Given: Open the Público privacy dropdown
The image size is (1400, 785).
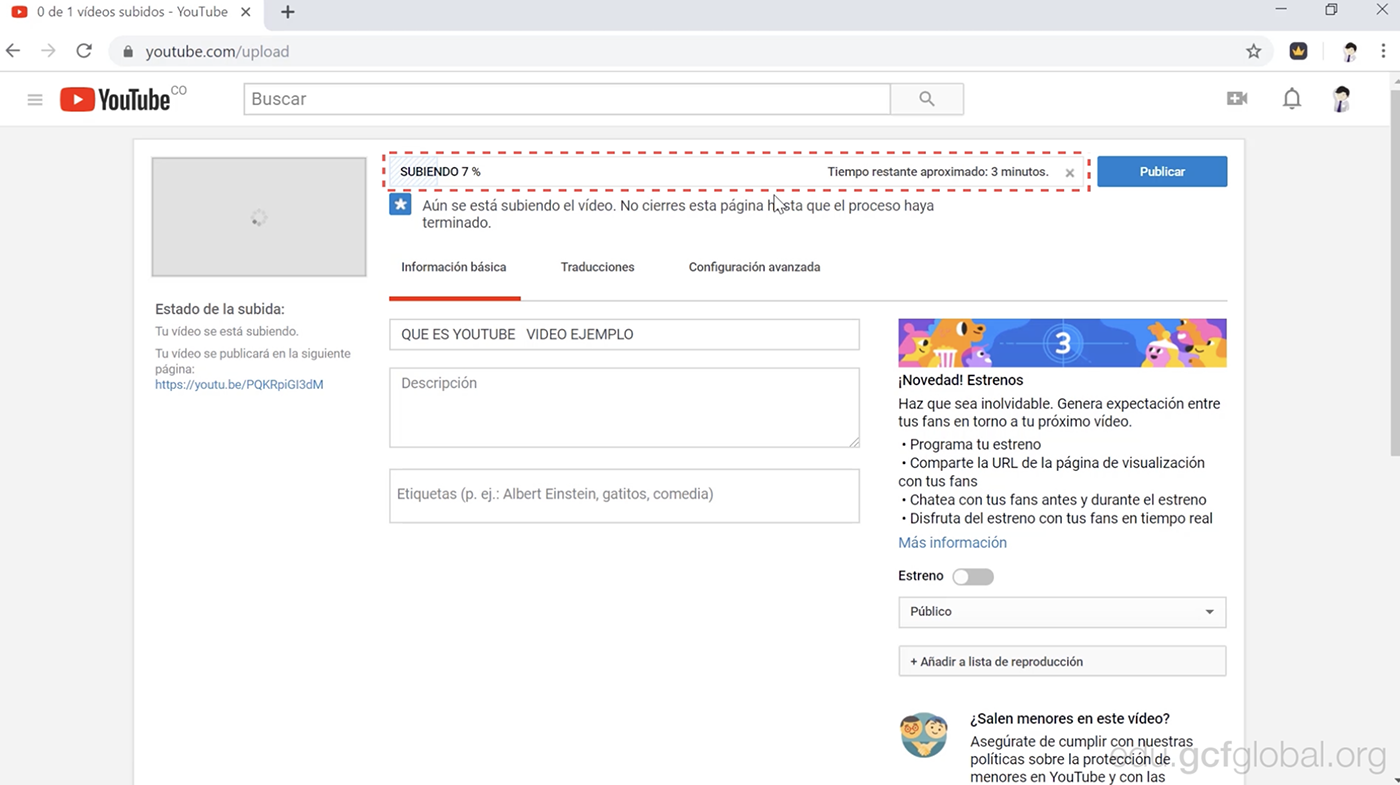Looking at the screenshot, I should pyautogui.click(x=1062, y=612).
